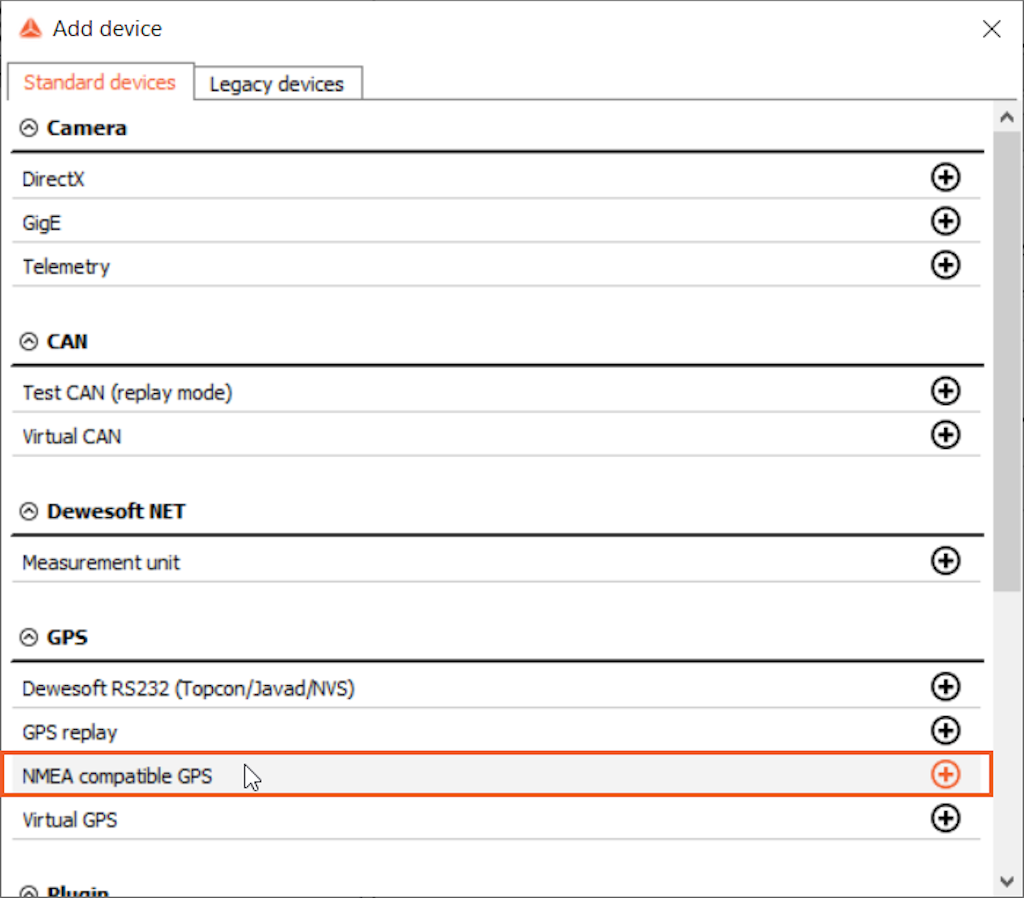Select the NMEA compatible GPS label
The width and height of the screenshot is (1024, 898).
point(117,776)
